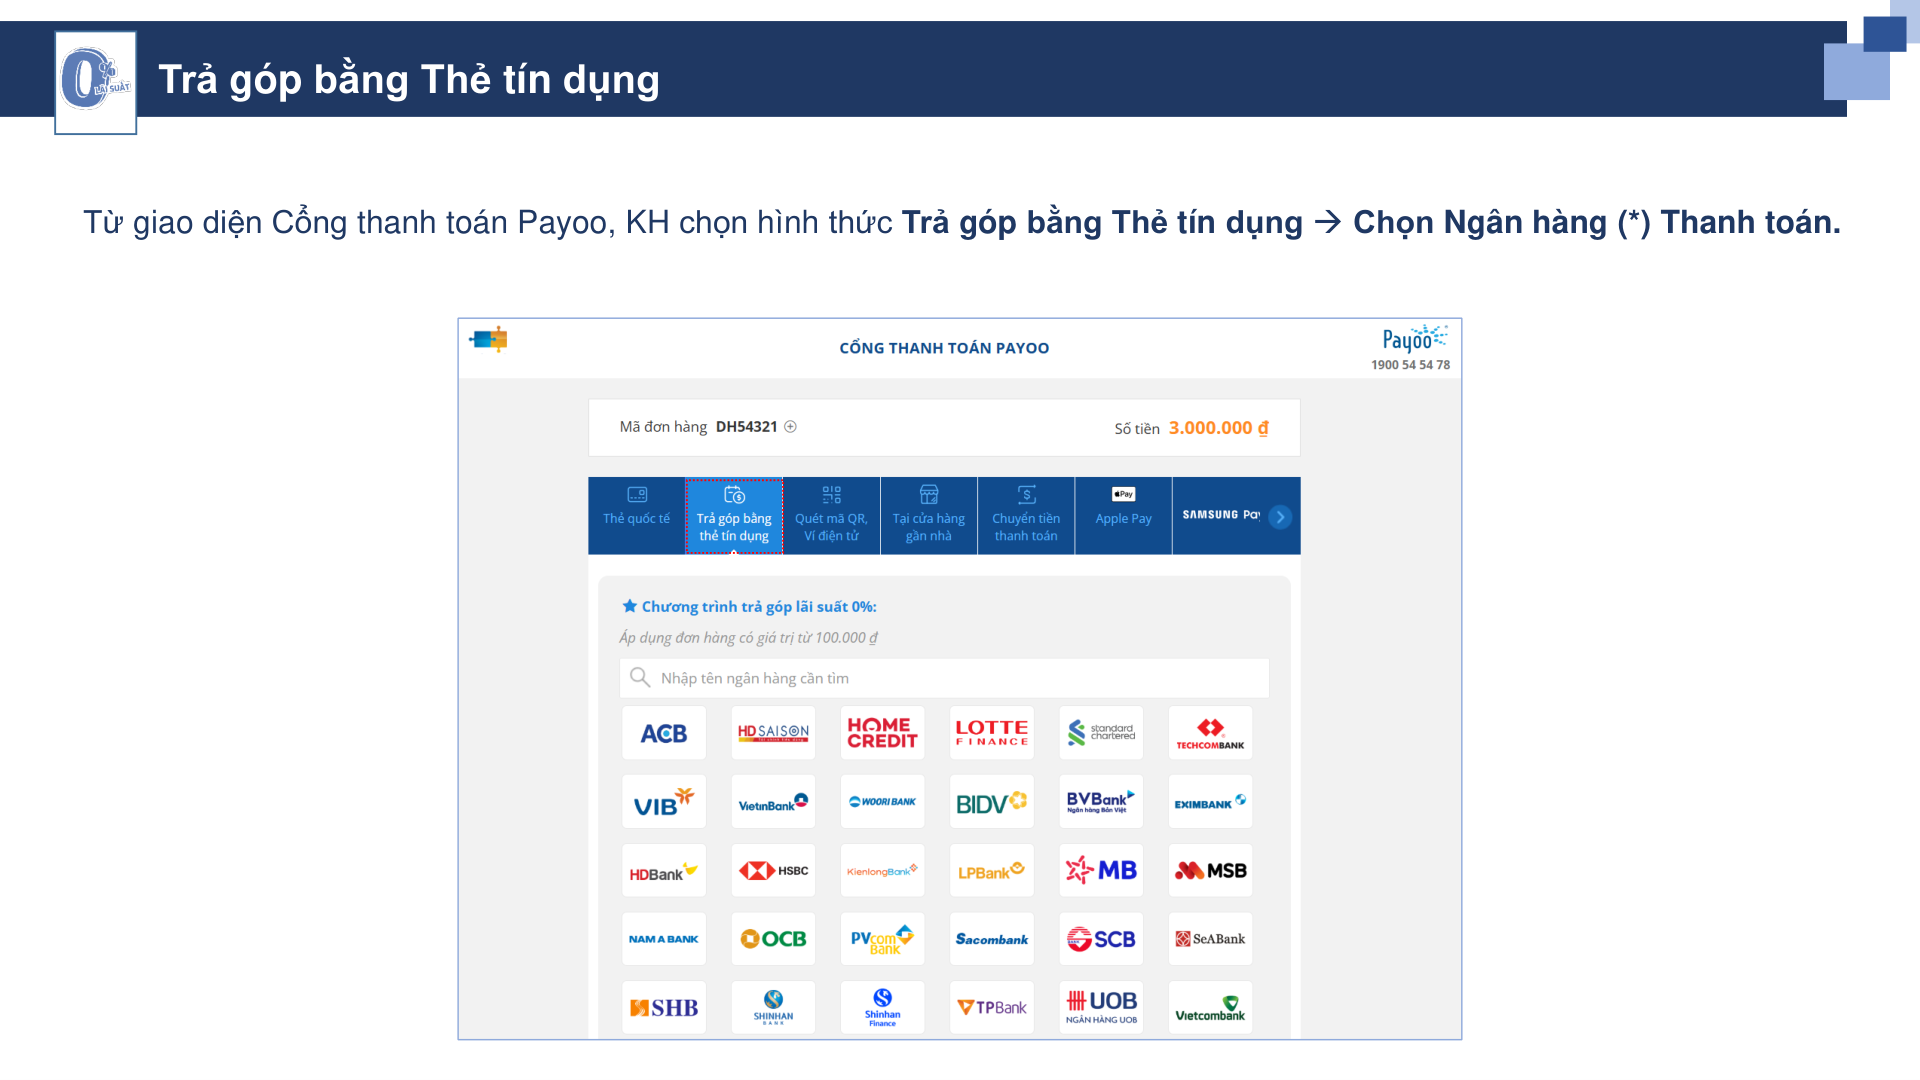Pick TPBank logo

point(992,1008)
